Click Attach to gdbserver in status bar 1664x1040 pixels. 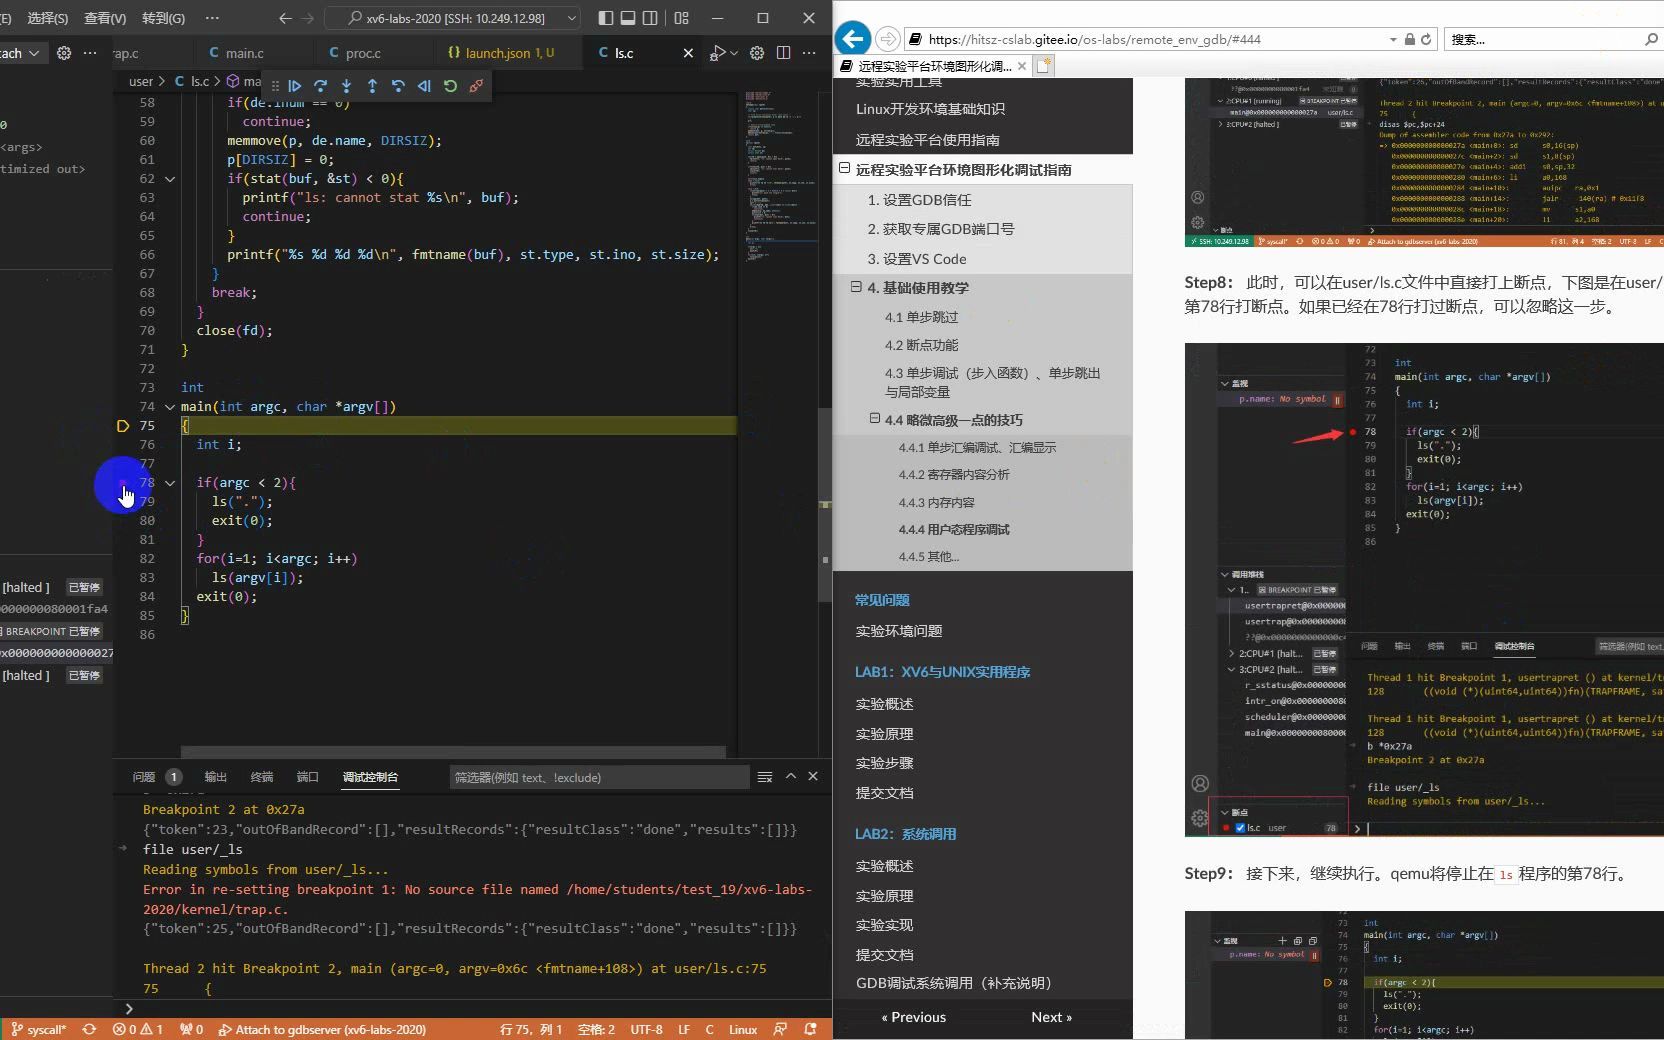pyautogui.click(x=322, y=1029)
